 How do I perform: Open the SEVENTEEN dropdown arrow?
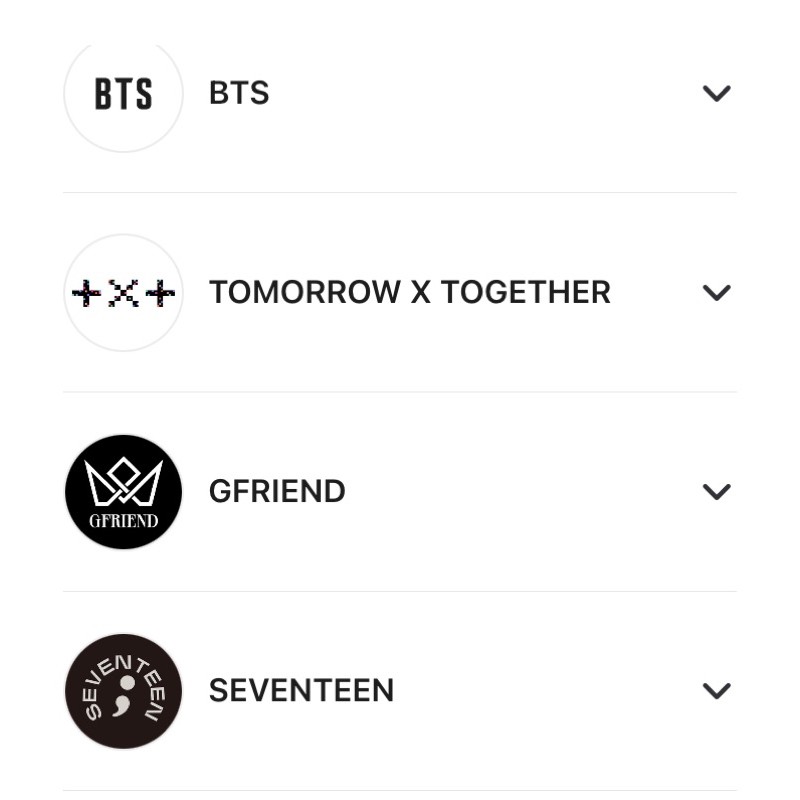716,691
